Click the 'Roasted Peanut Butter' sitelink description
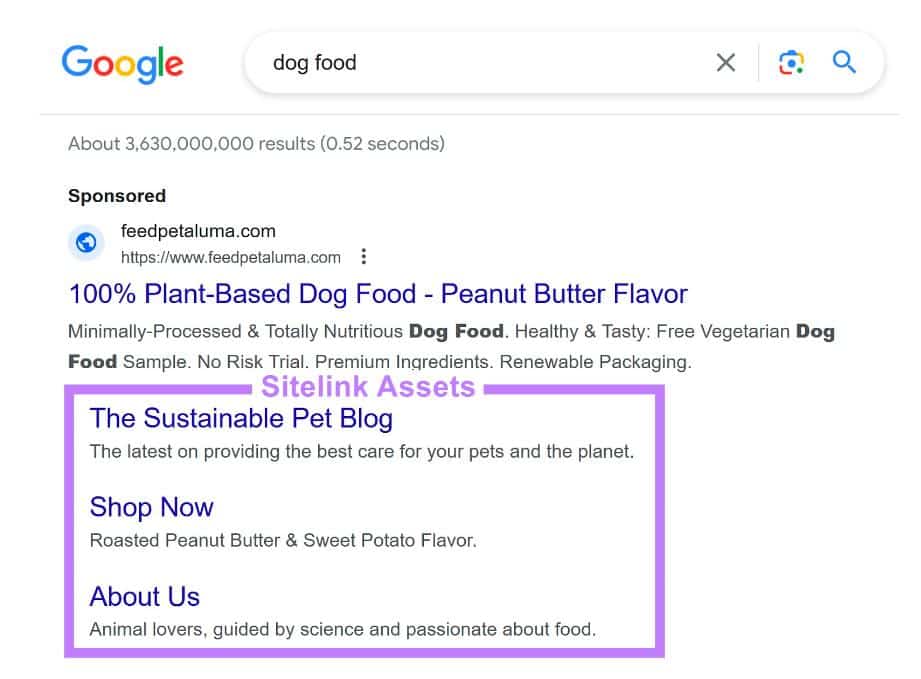The height and width of the screenshot is (679, 921). [283, 540]
